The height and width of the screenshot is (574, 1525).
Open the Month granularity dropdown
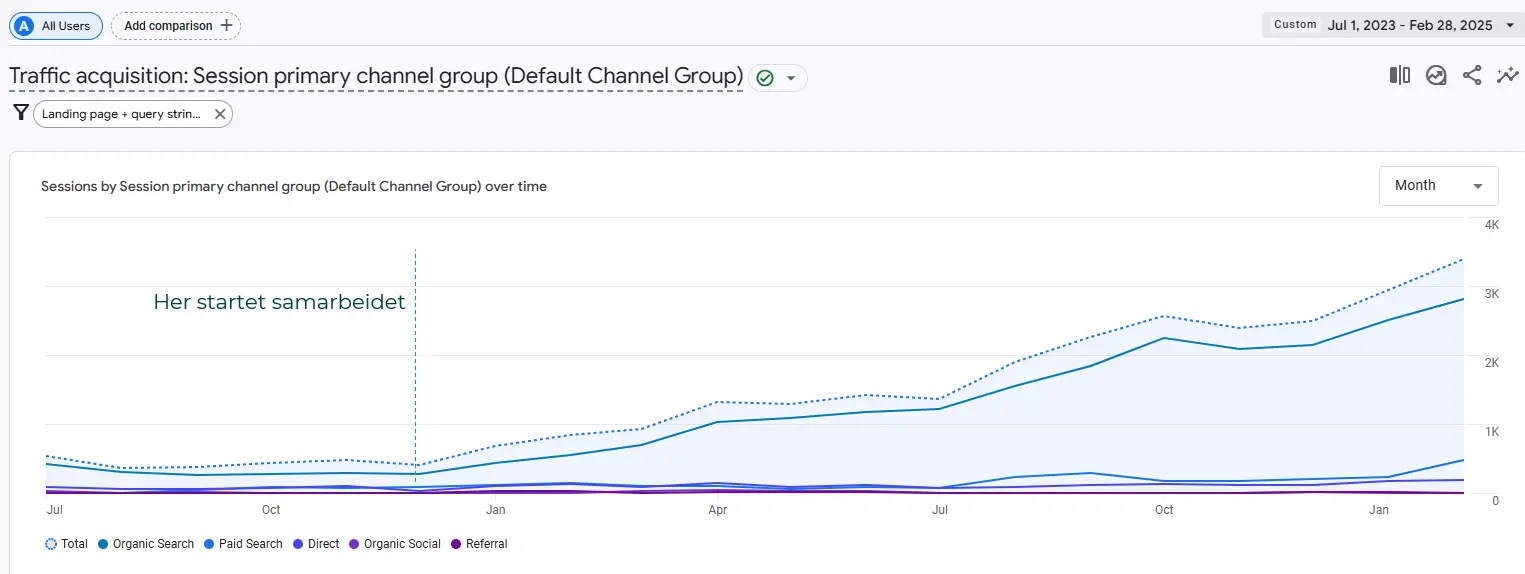[1438, 186]
